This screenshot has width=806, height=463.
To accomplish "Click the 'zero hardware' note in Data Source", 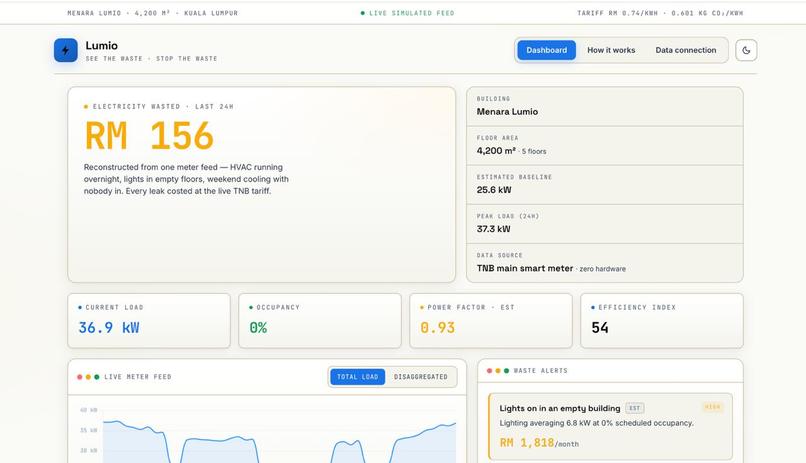I will point(602,269).
